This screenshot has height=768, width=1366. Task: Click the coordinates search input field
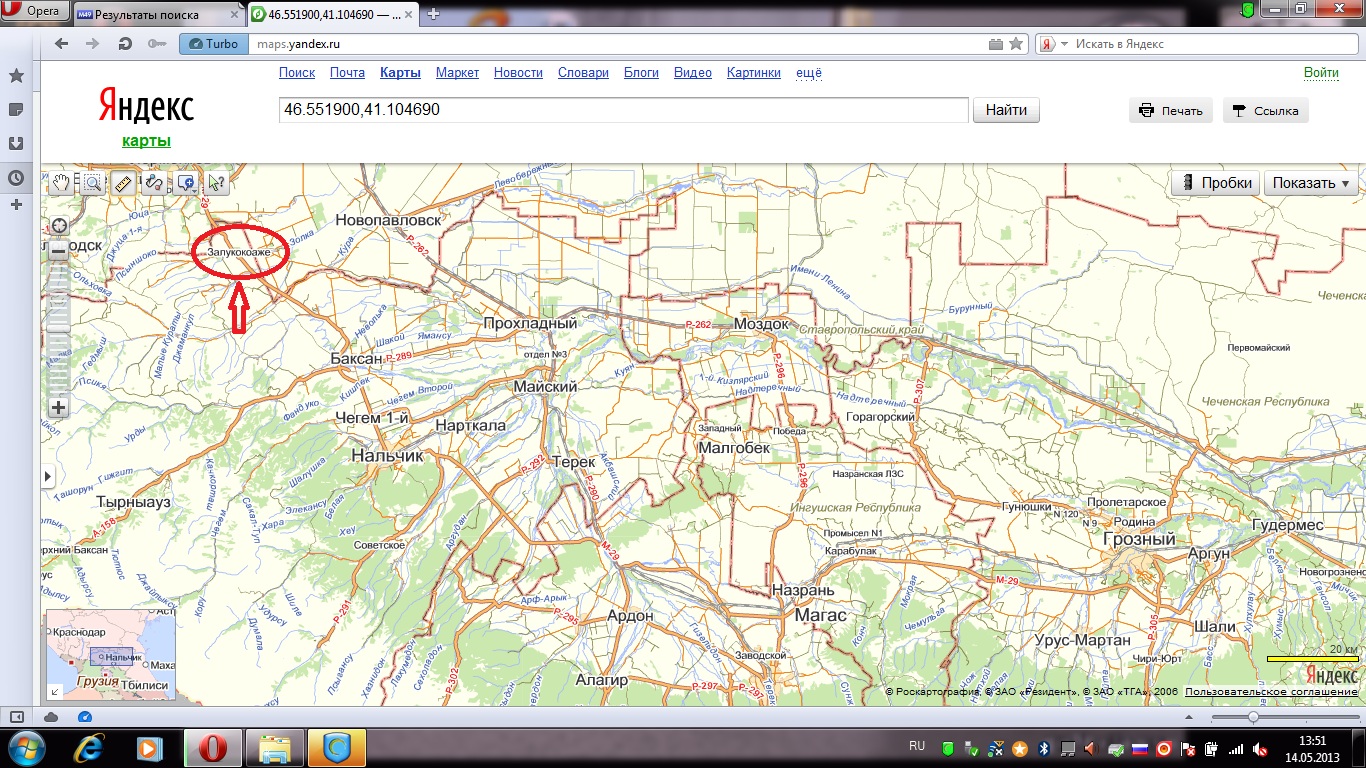(x=623, y=110)
